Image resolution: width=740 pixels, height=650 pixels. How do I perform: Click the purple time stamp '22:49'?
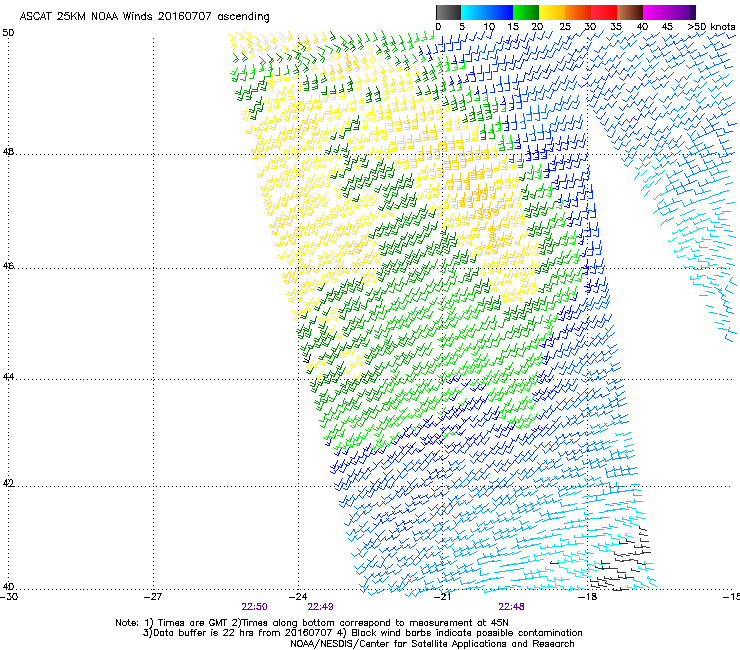point(320,607)
